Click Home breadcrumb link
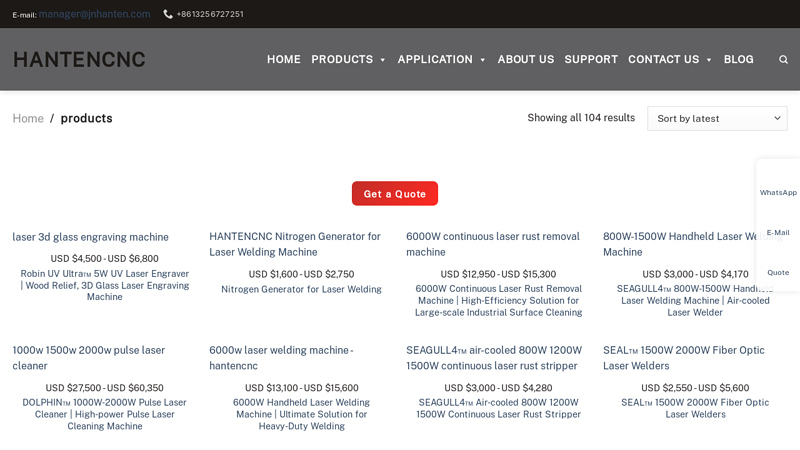This screenshot has width=800, height=450. (28, 118)
